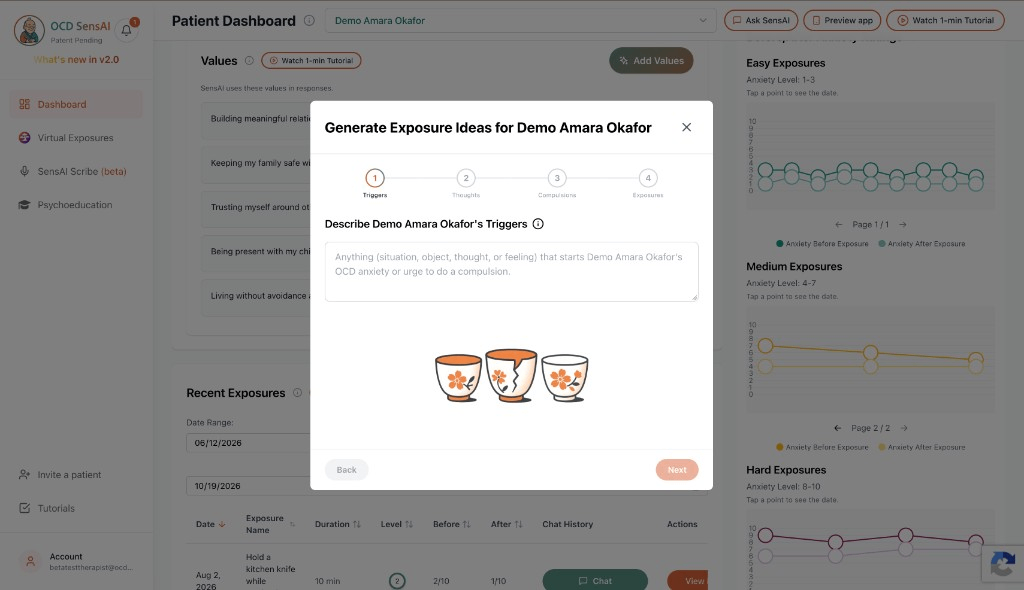
Task: Select step 3 Compulsions in wizard
Action: point(557,178)
